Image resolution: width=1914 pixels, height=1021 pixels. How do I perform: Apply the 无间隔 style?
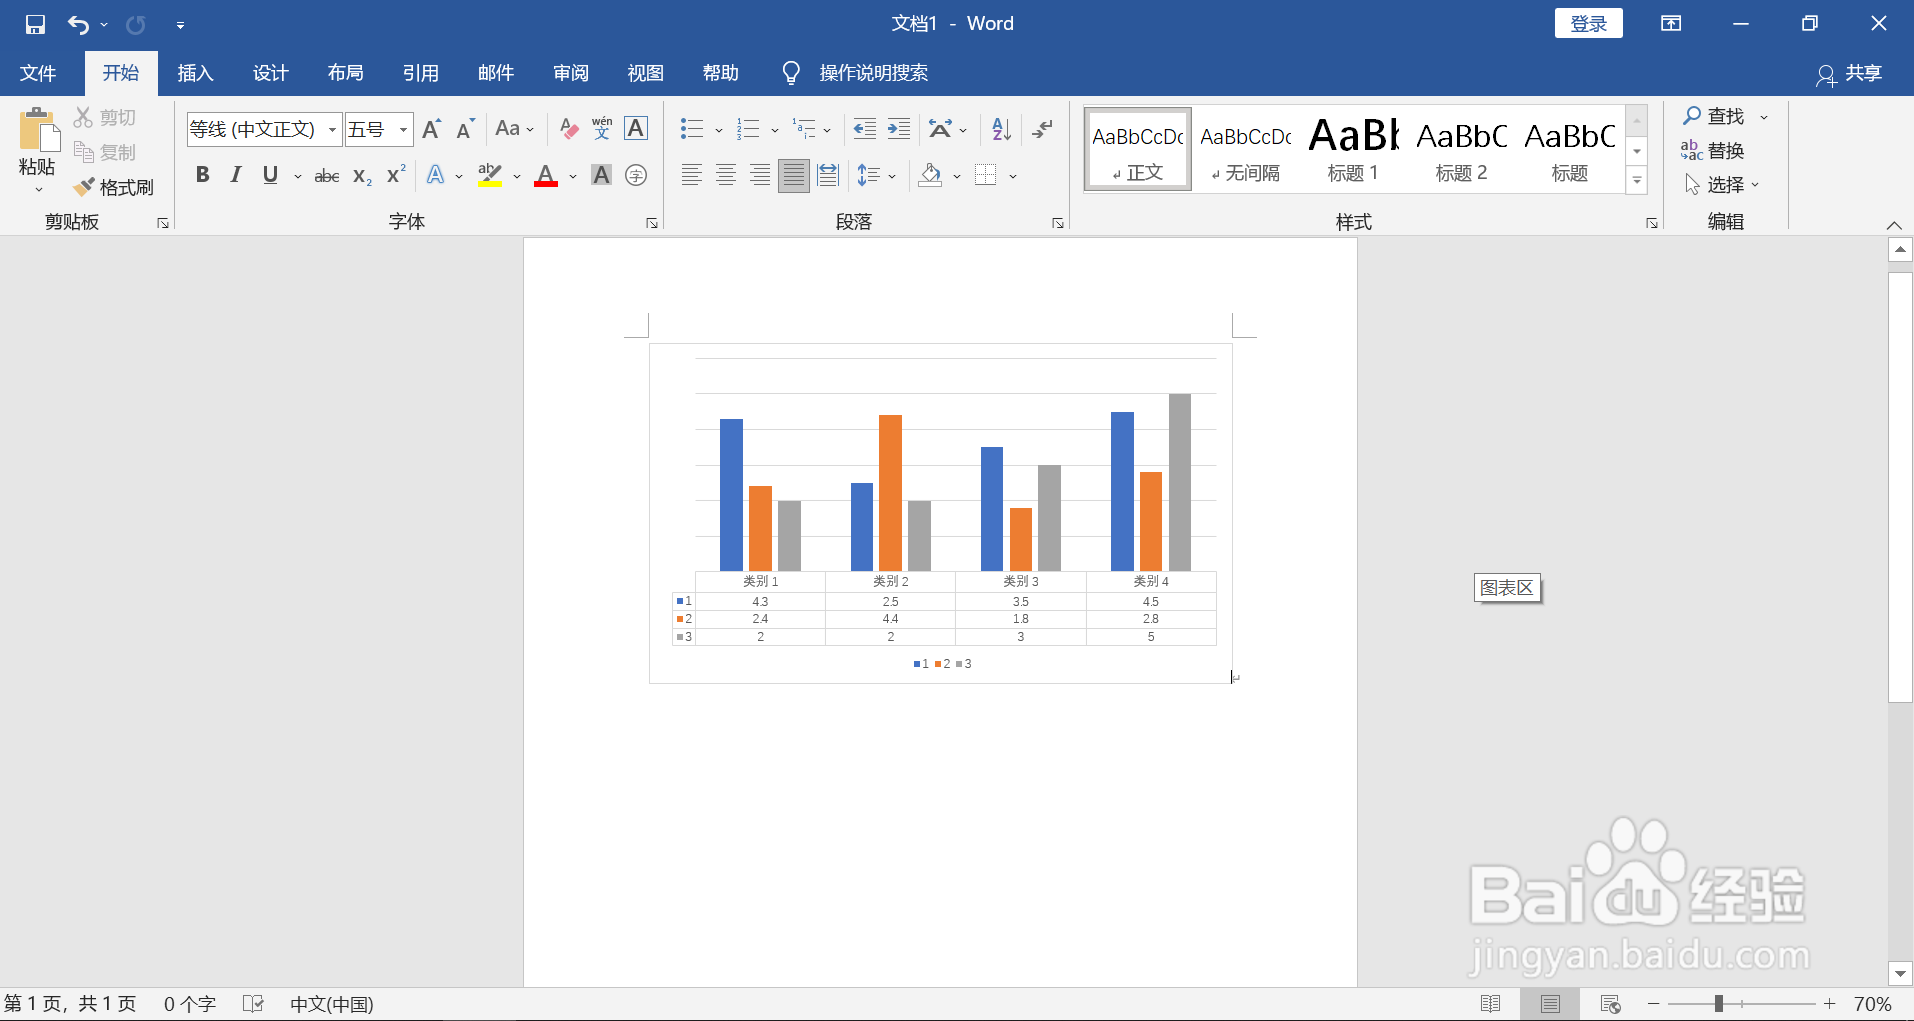click(x=1245, y=149)
